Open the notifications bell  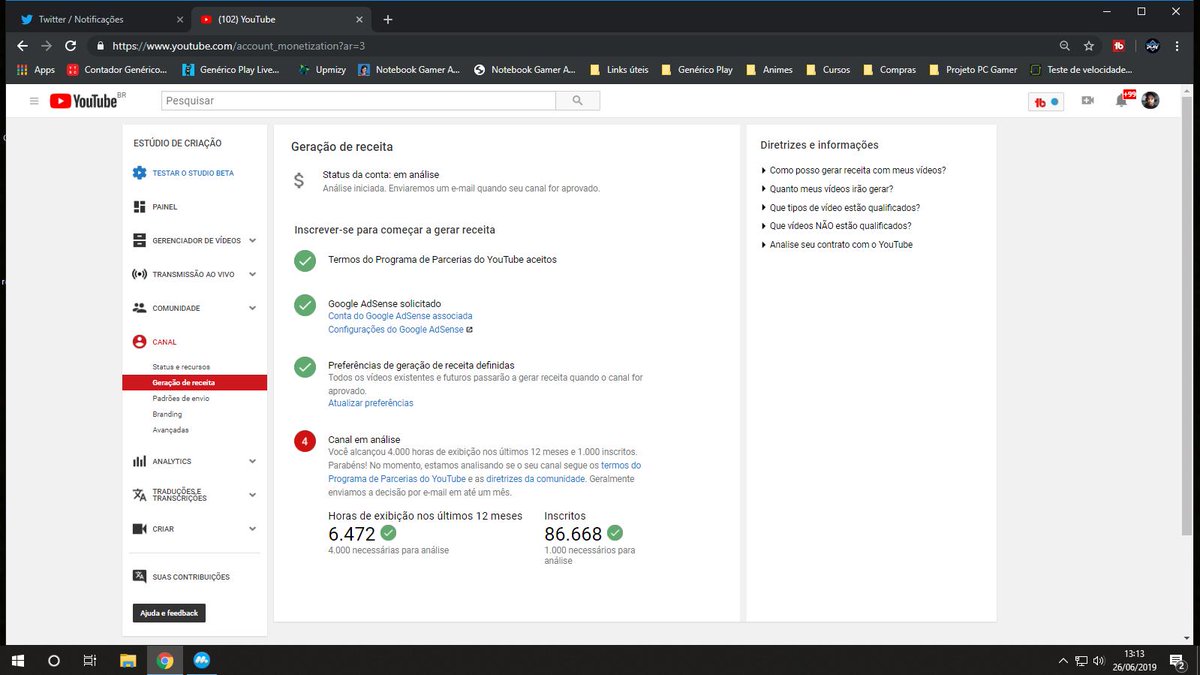pos(1122,101)
